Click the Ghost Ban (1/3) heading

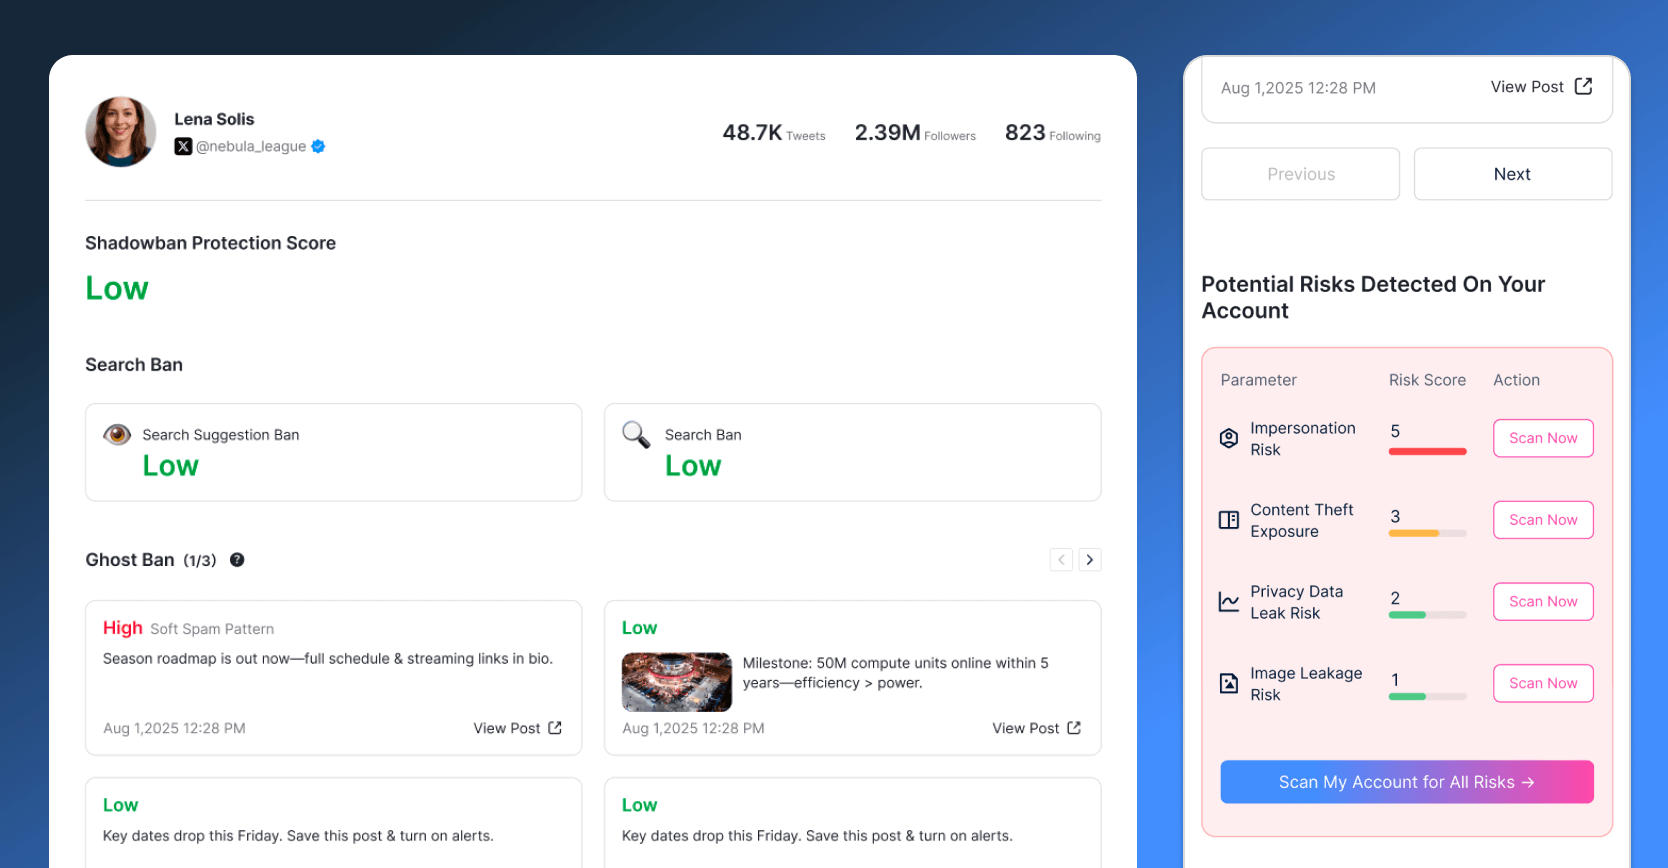[151, 560]
